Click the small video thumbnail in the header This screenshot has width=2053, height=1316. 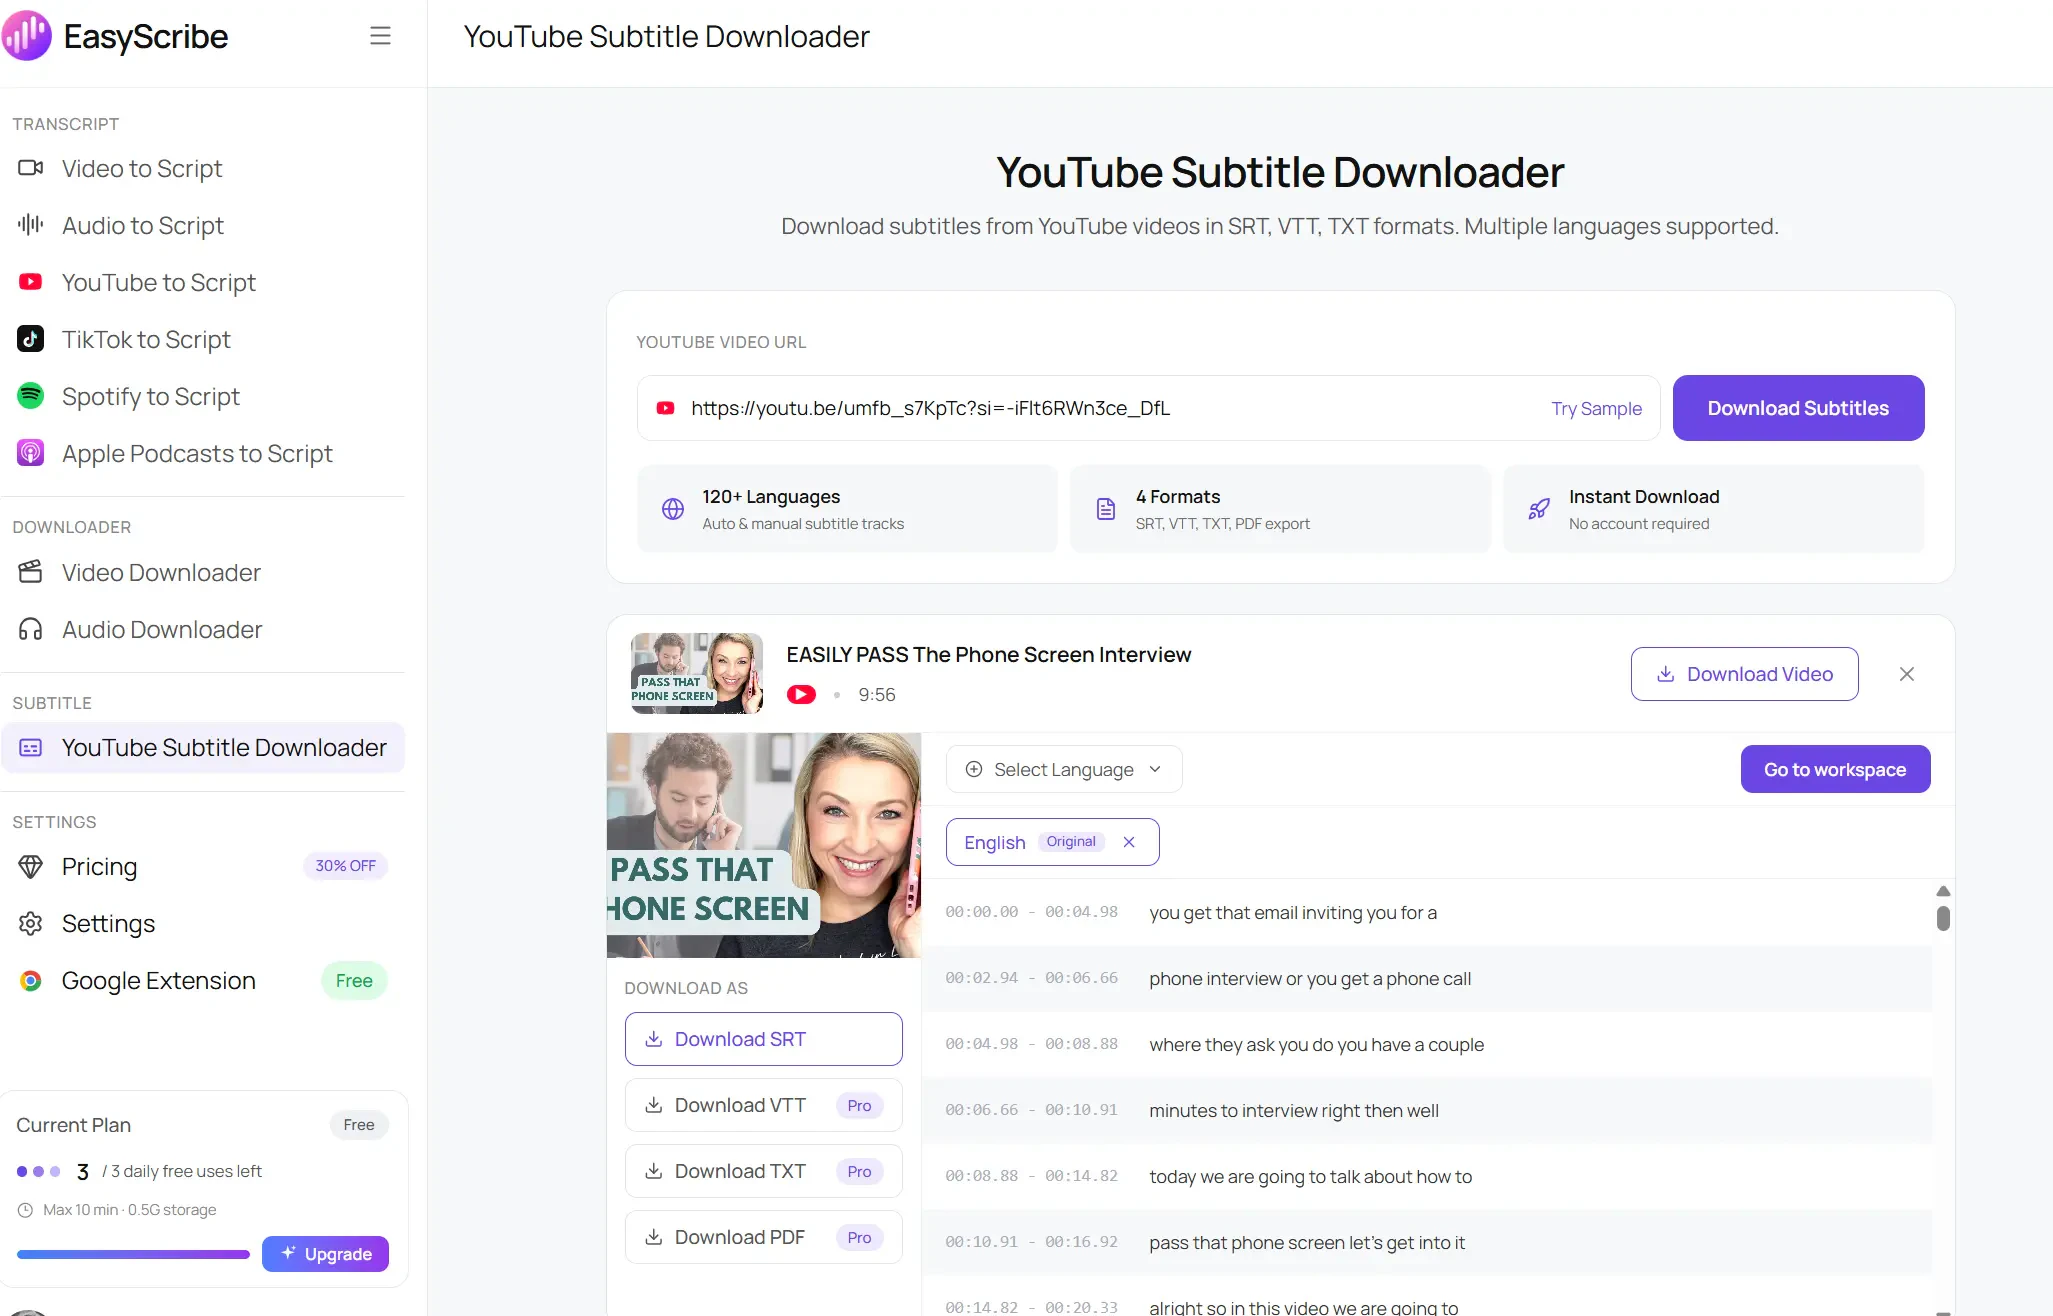click(697, 673)
